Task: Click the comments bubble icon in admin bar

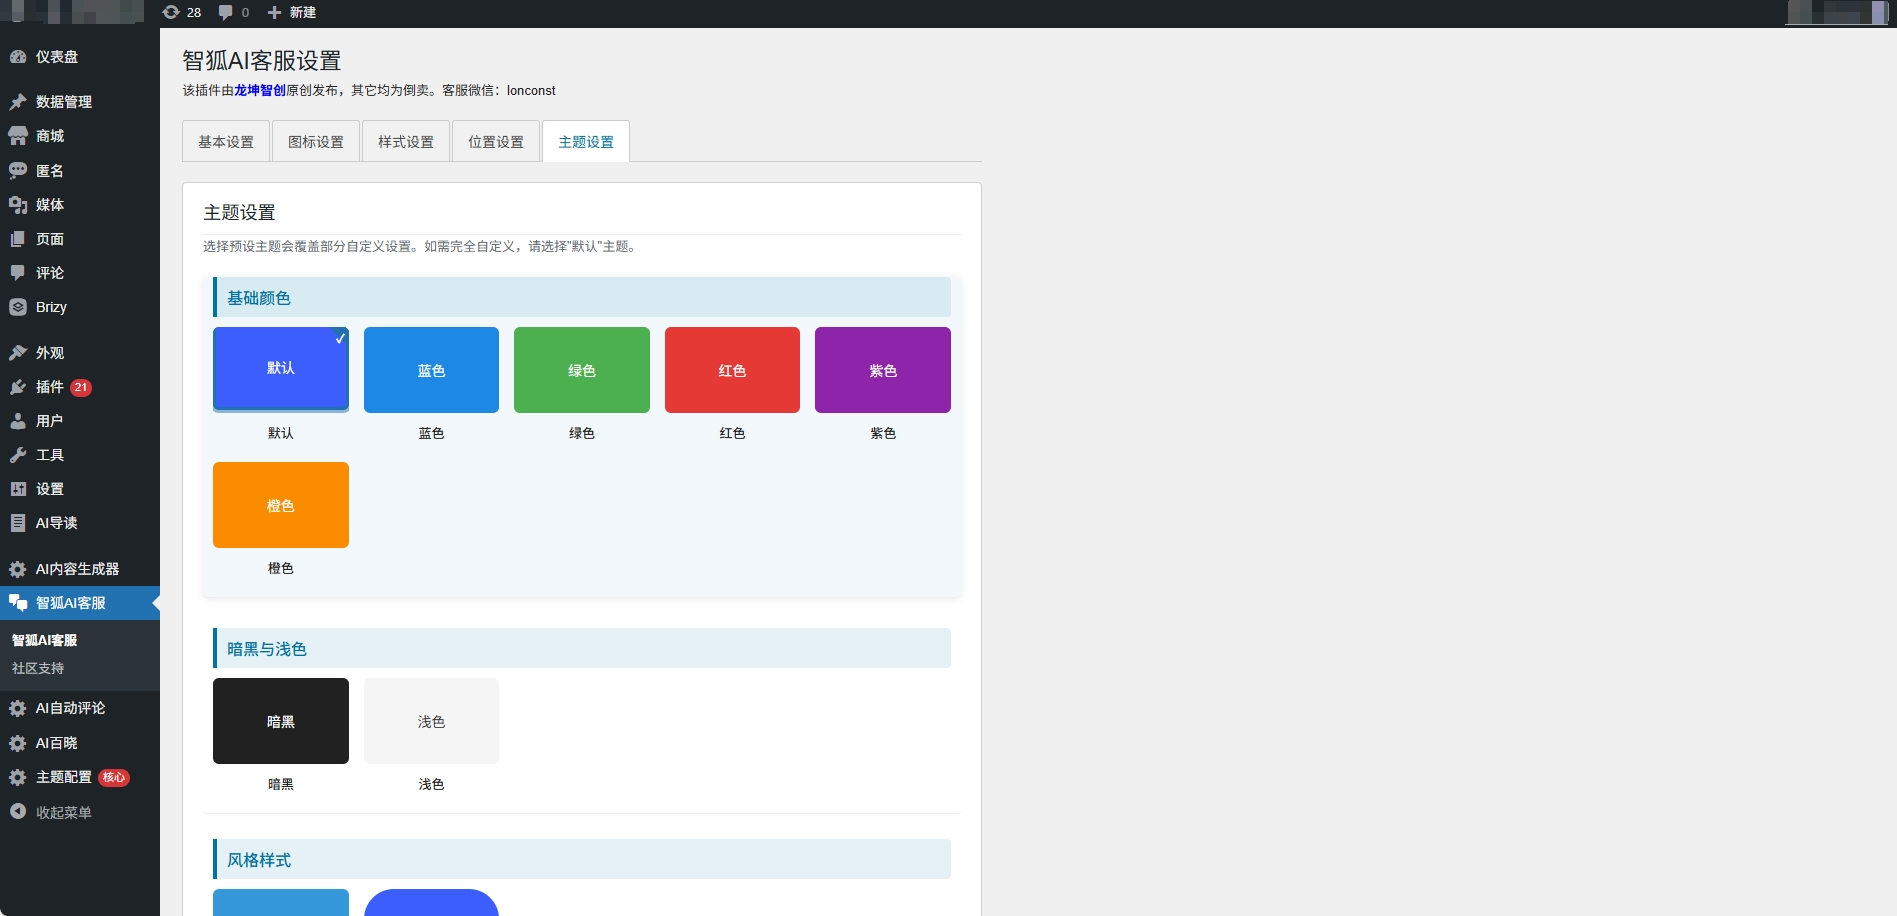Action: (x=226, y=12)
